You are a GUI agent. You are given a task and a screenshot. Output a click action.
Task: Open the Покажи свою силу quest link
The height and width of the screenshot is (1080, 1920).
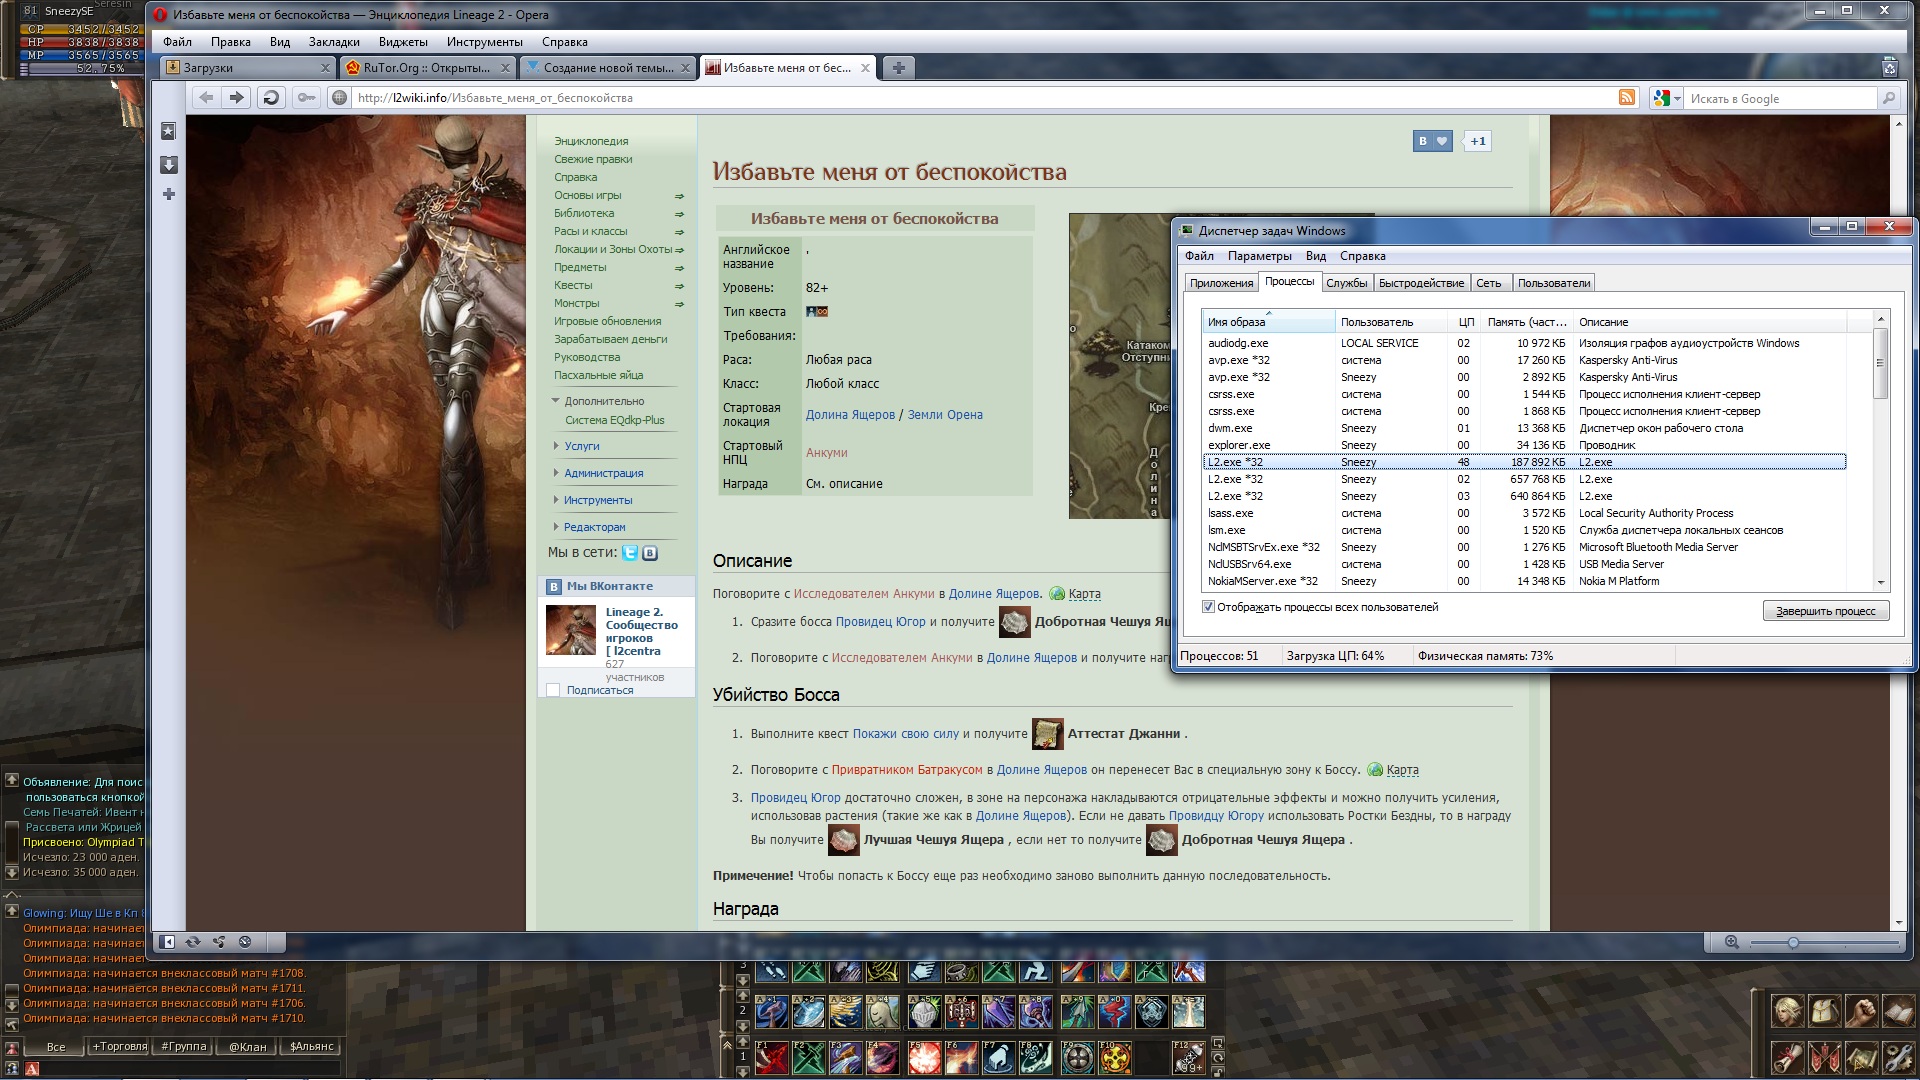[x=905, y=734]
